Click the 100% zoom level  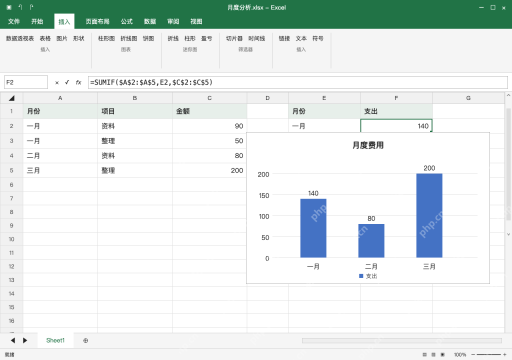tap(460, 355)
